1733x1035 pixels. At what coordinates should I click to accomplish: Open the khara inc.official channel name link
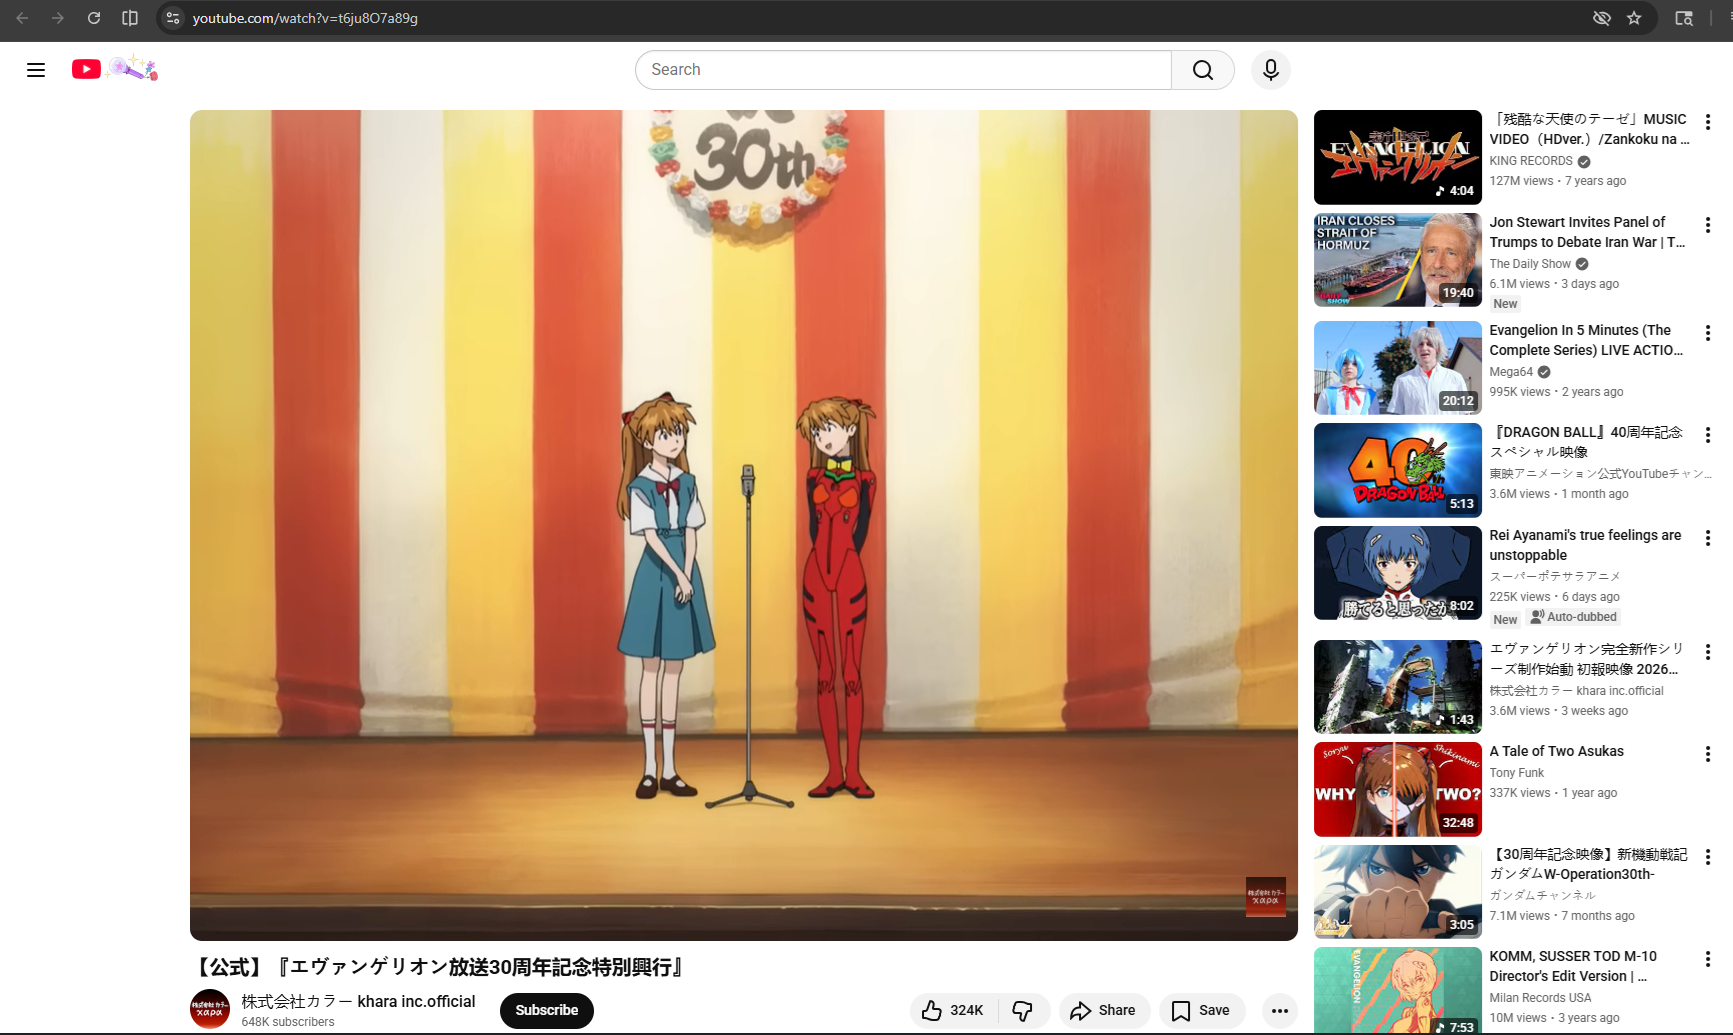click(358, 1001)
